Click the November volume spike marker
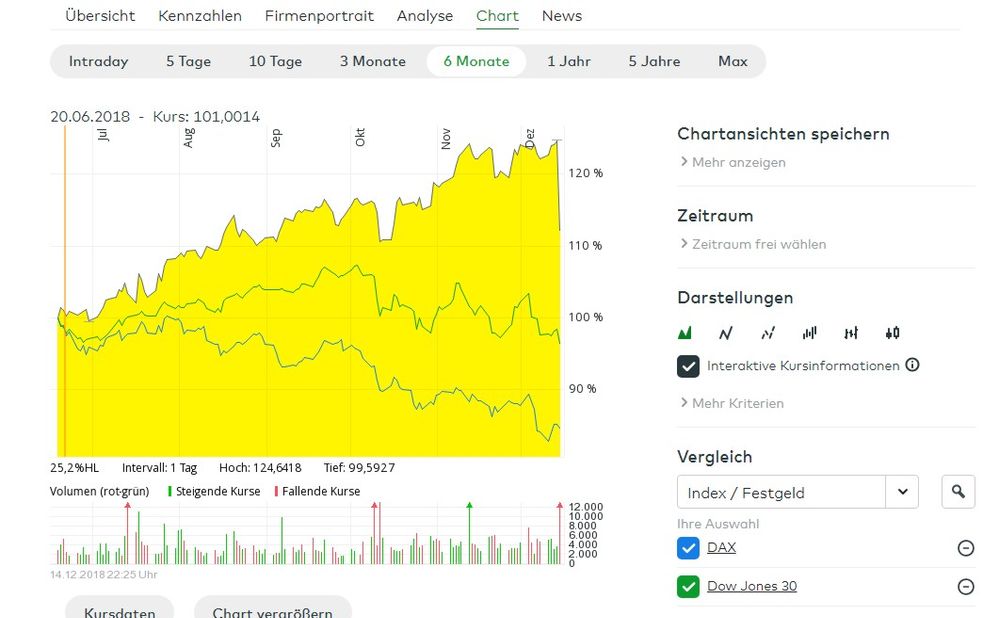This screenshot has height=618, width=999. tap(469, 506)
